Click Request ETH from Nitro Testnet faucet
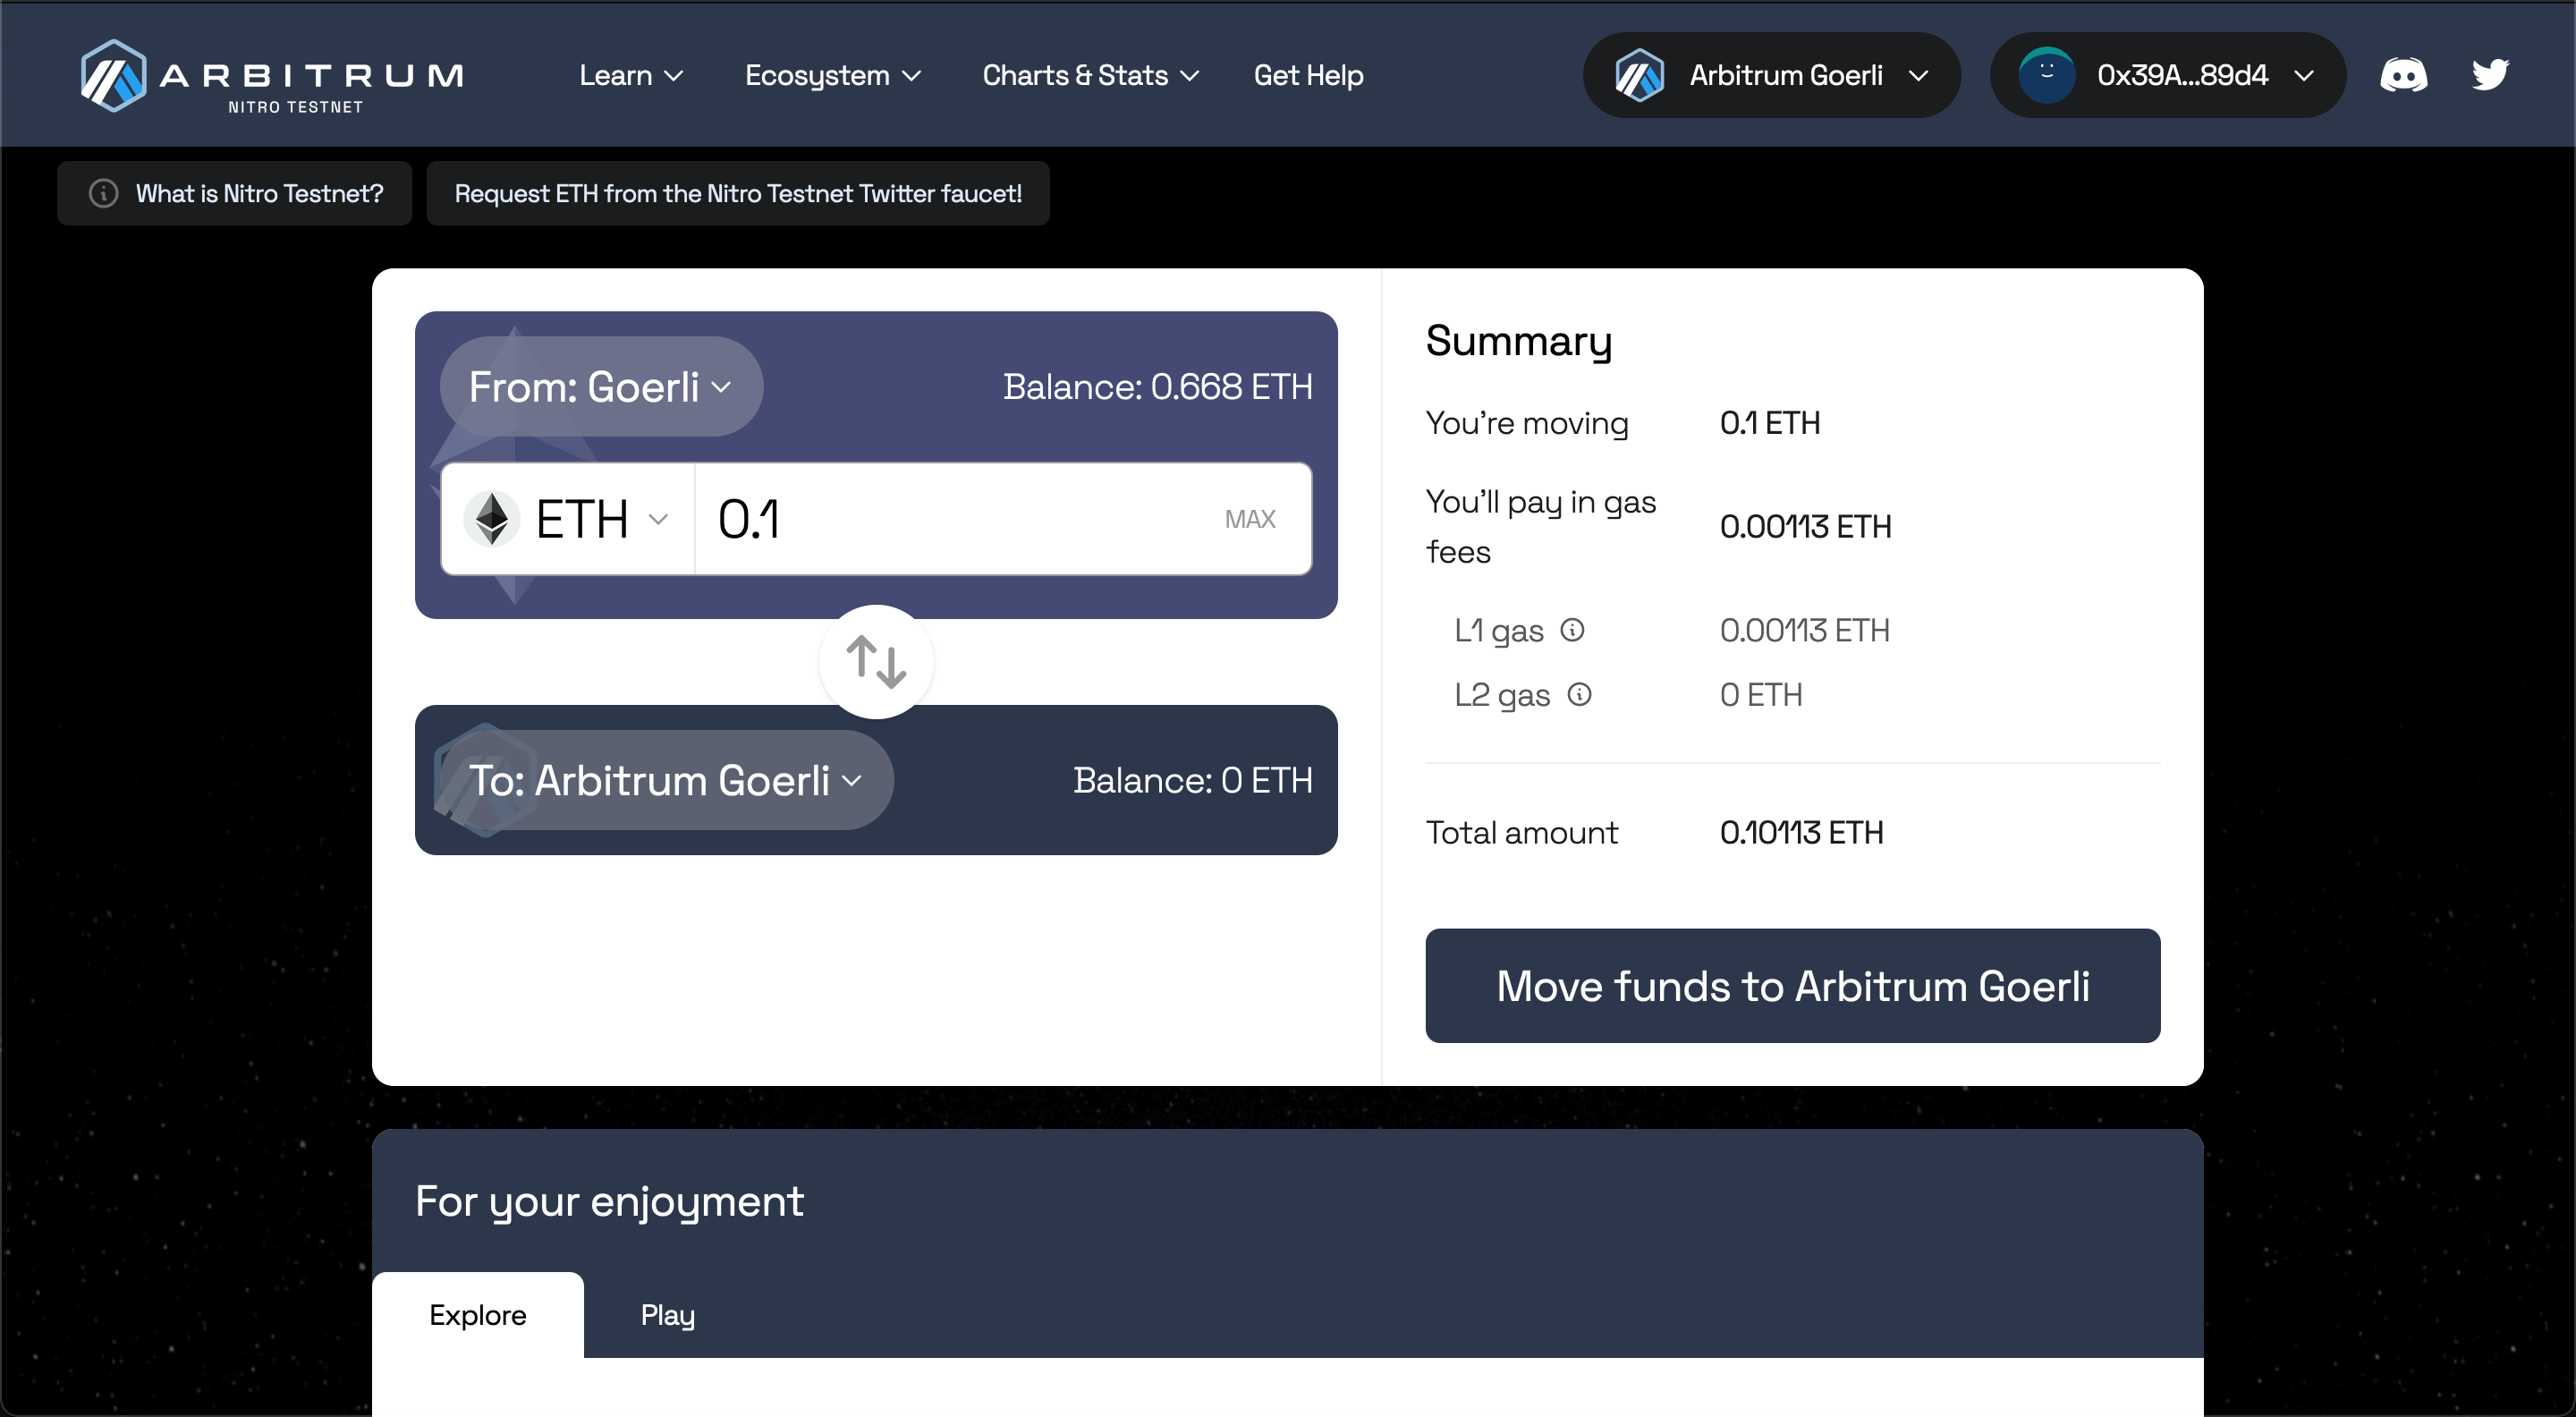2576x1417 pixels. coord(736,194)
